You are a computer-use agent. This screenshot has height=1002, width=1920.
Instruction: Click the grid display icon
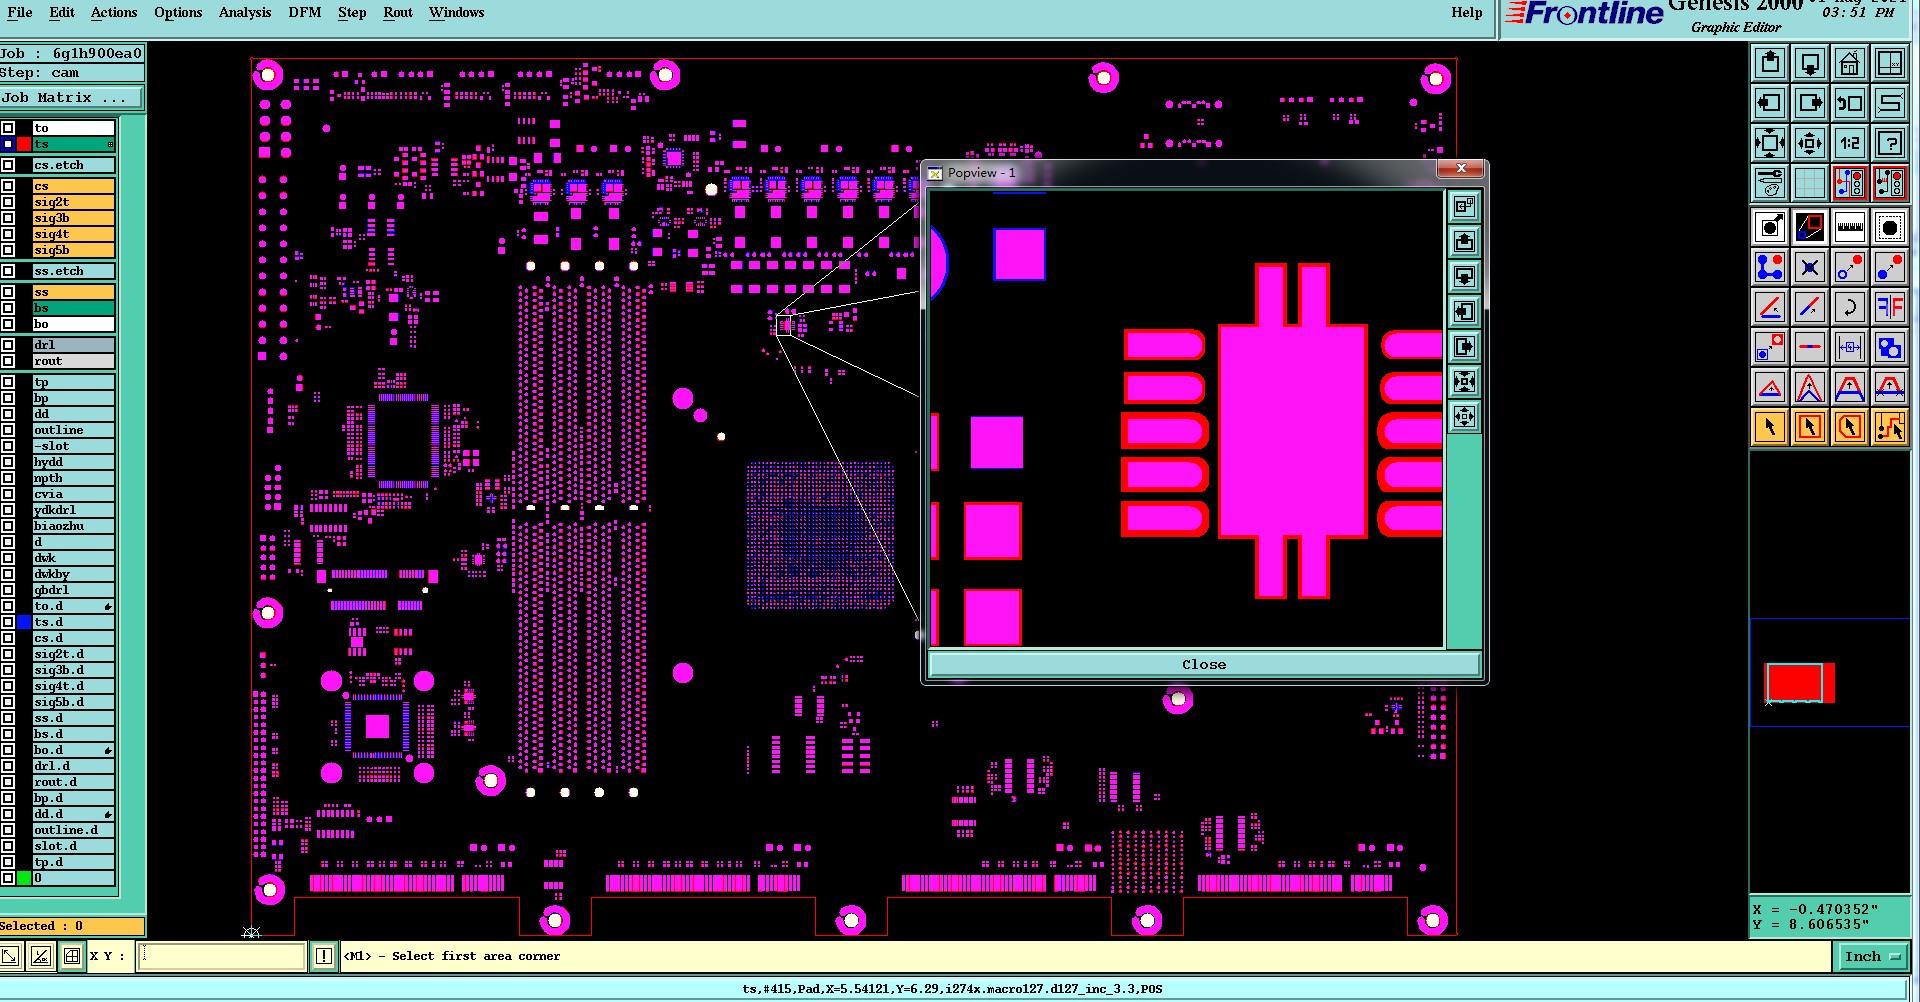point(1810,183)
